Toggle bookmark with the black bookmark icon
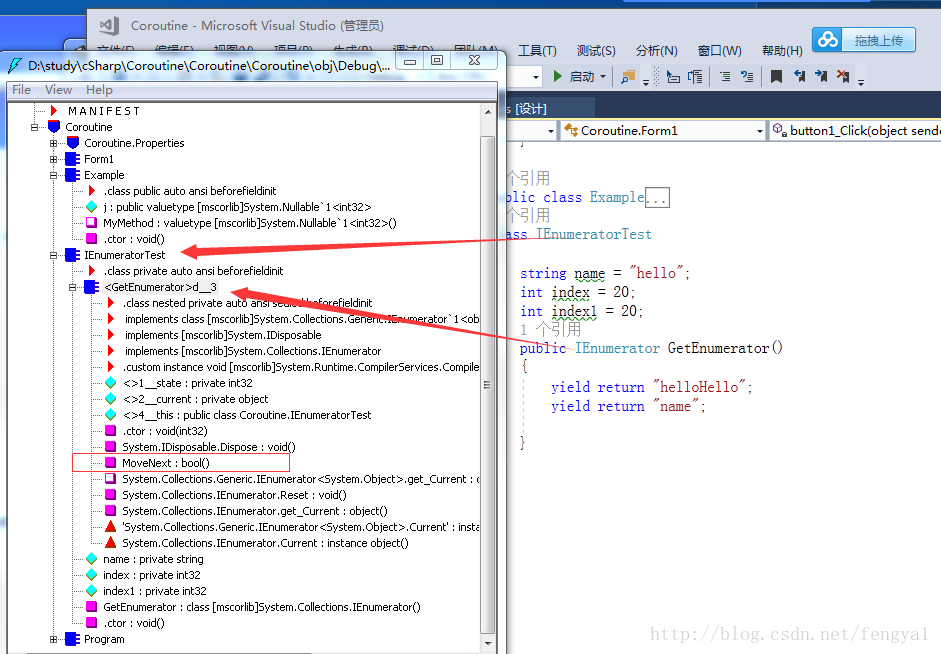The image size is (941, 654). tap(776, 76)
